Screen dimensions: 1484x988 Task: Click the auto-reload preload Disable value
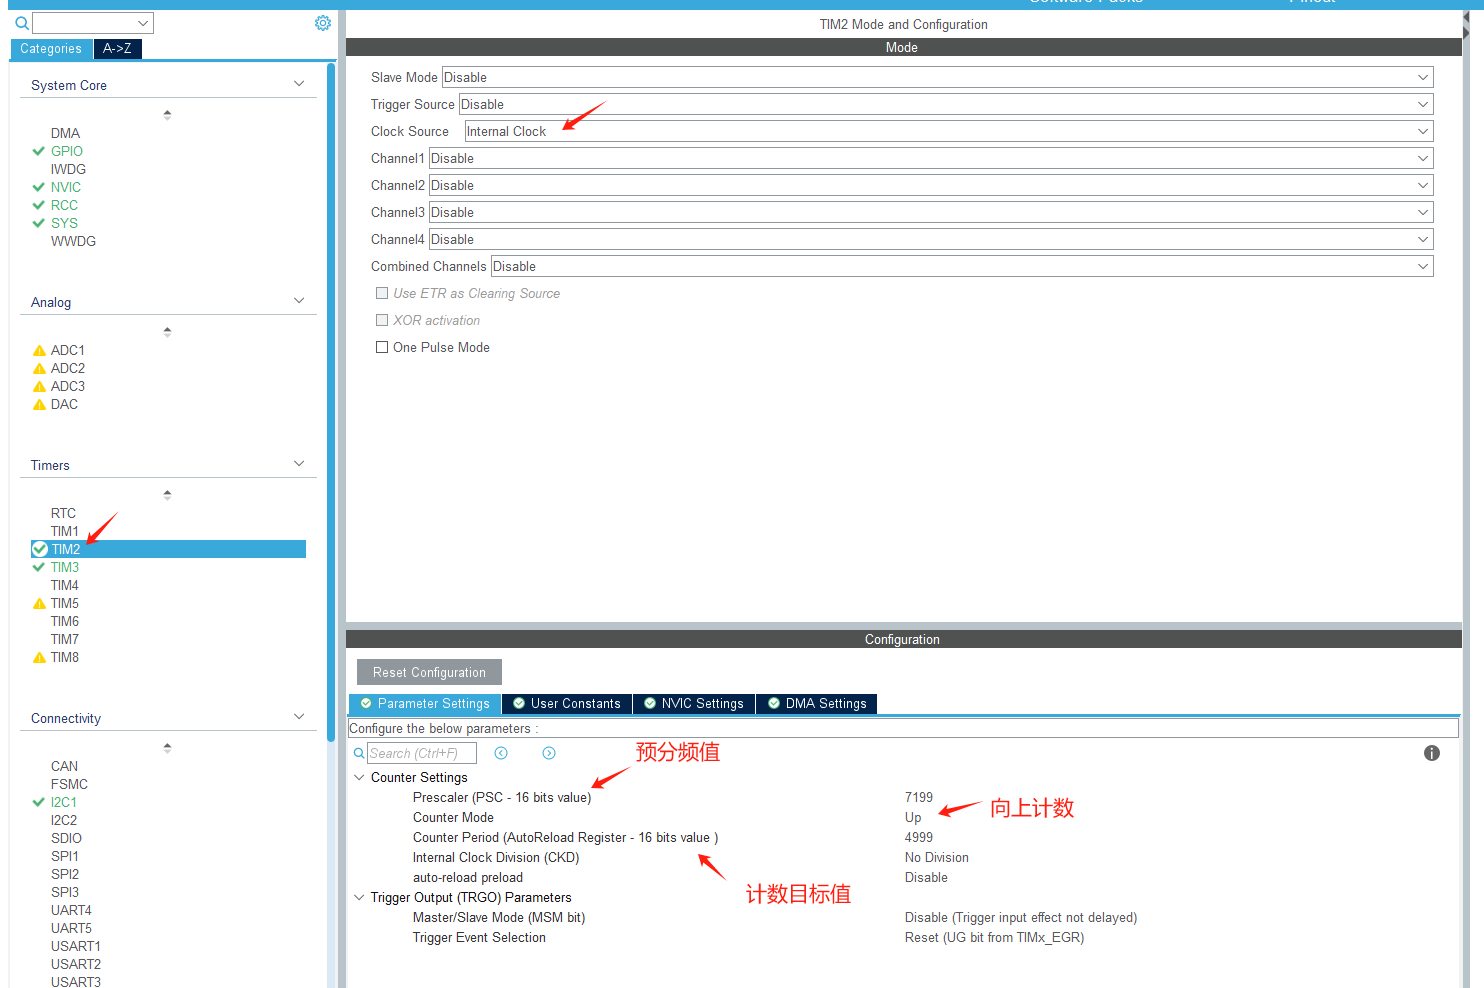926,877
